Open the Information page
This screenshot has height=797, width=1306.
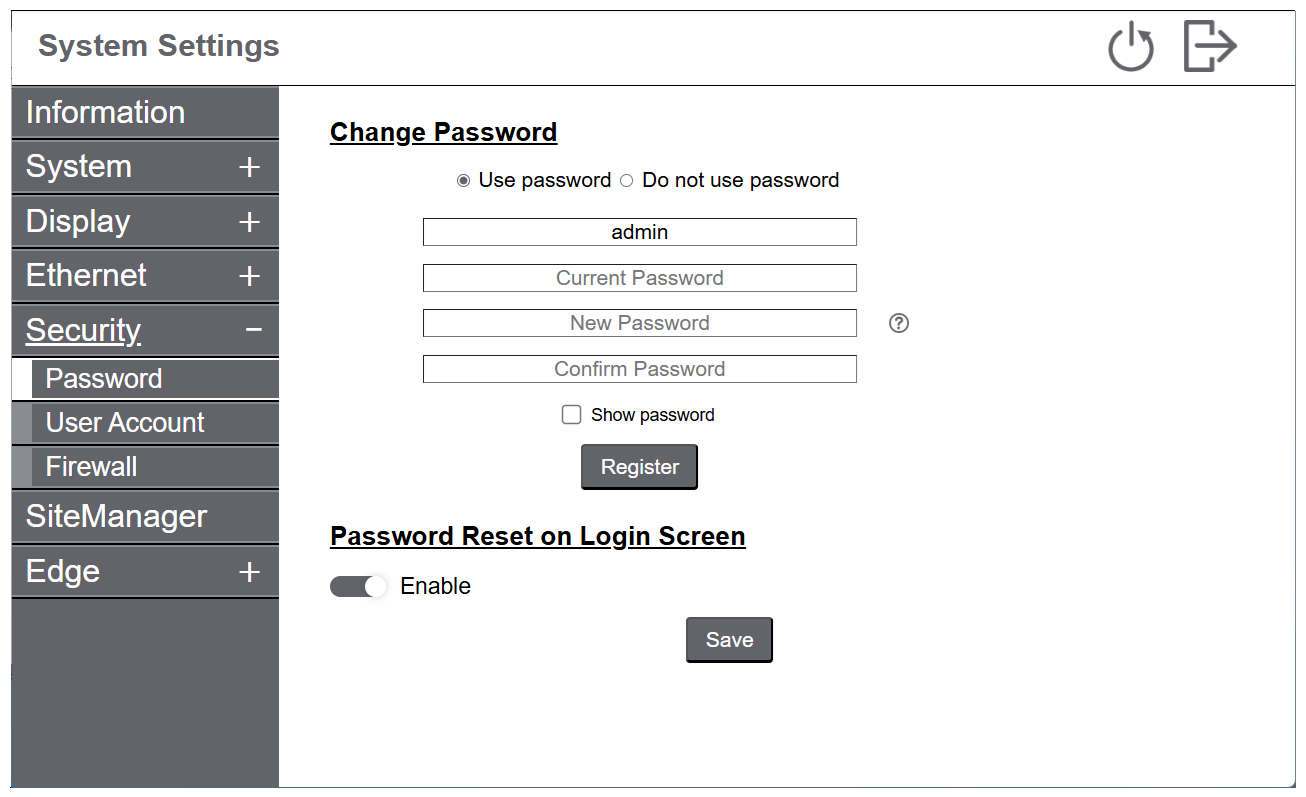click(x=105, y=112)
